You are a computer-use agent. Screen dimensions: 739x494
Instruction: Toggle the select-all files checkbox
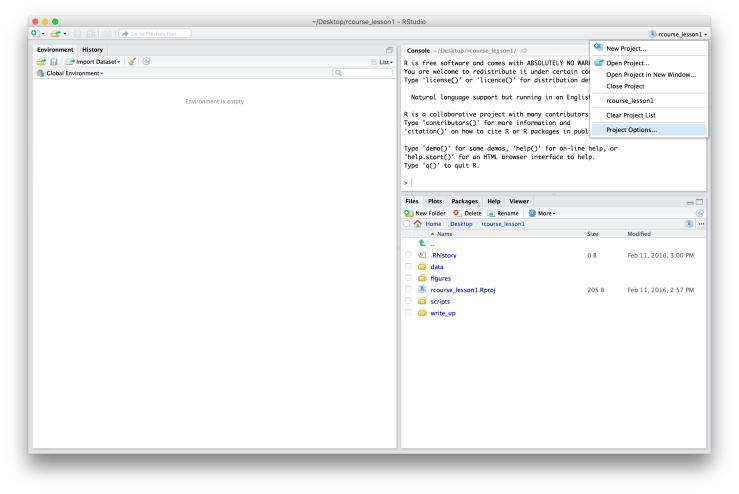click(x=407, y=224)
